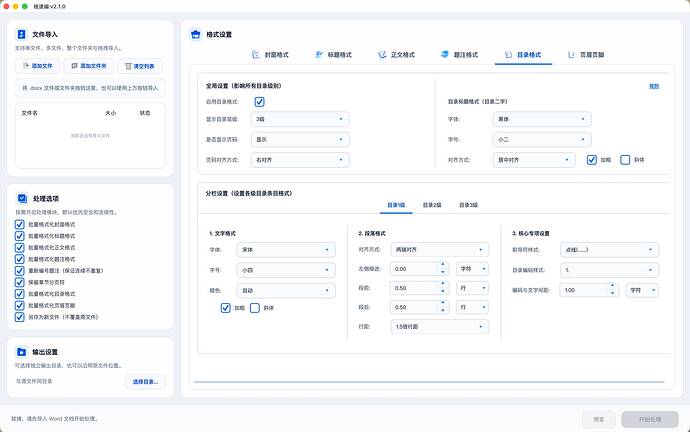Click the 预览 button in bottom bar
The height and width of the screenshot is (432, 690).
coord(598,419)
